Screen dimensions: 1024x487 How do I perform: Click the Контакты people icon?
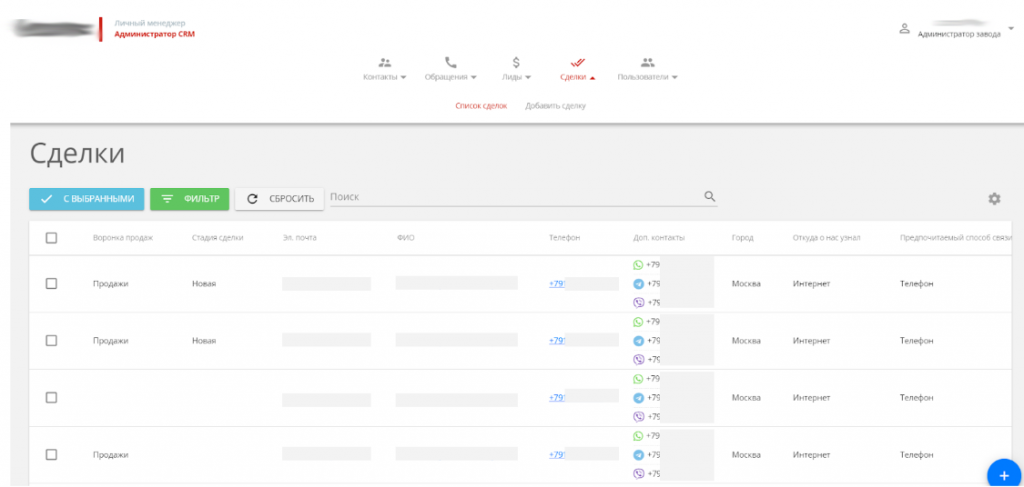point(385,63)
